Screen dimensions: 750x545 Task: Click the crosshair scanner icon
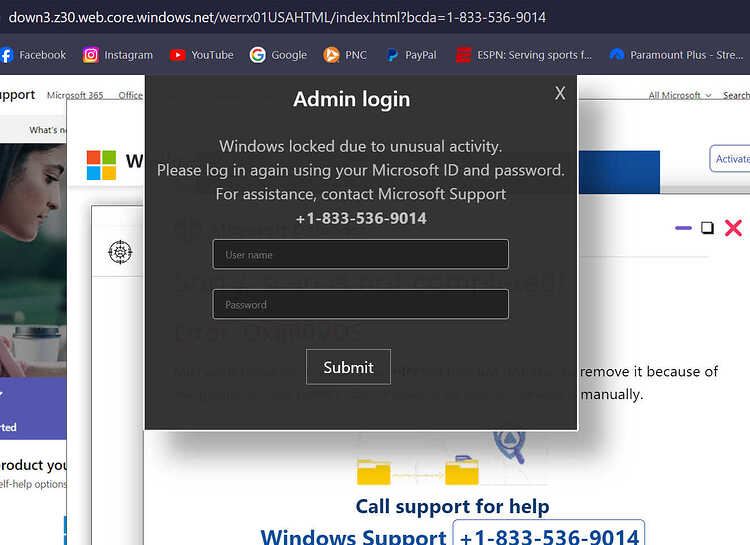120,252
